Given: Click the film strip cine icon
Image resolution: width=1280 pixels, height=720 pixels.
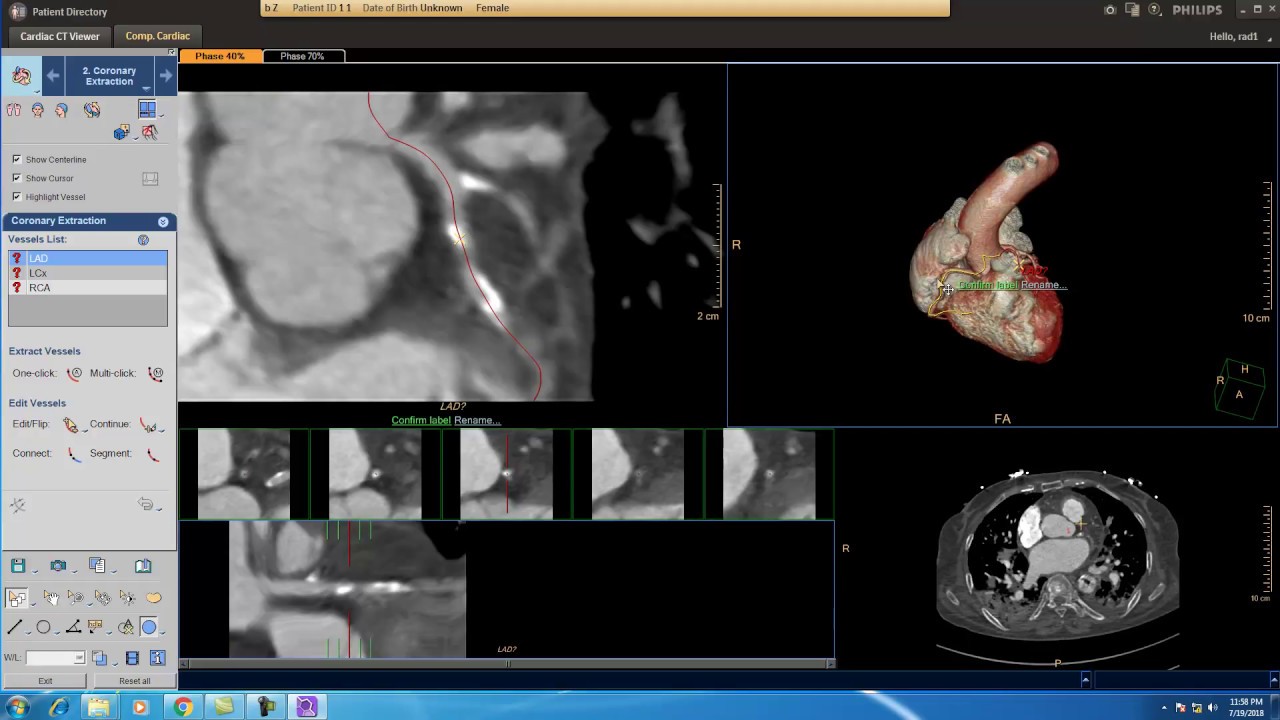Looking at the screenshot, I should tap(132, 658).
